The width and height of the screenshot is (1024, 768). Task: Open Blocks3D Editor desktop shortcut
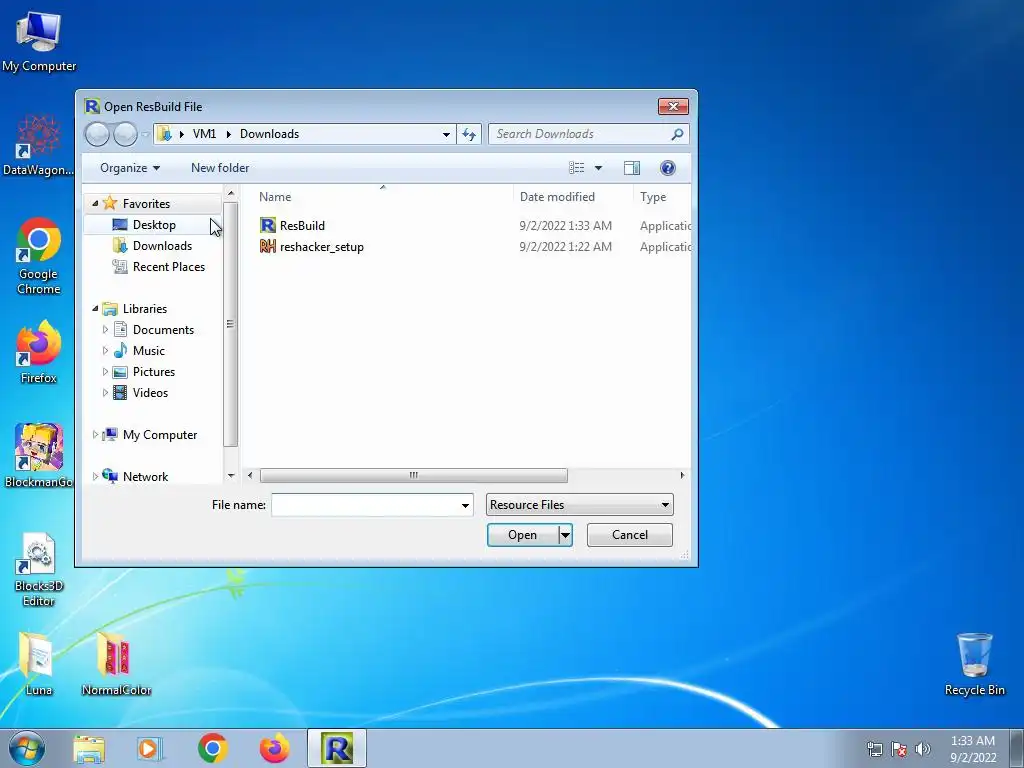[x=39, y=569]
